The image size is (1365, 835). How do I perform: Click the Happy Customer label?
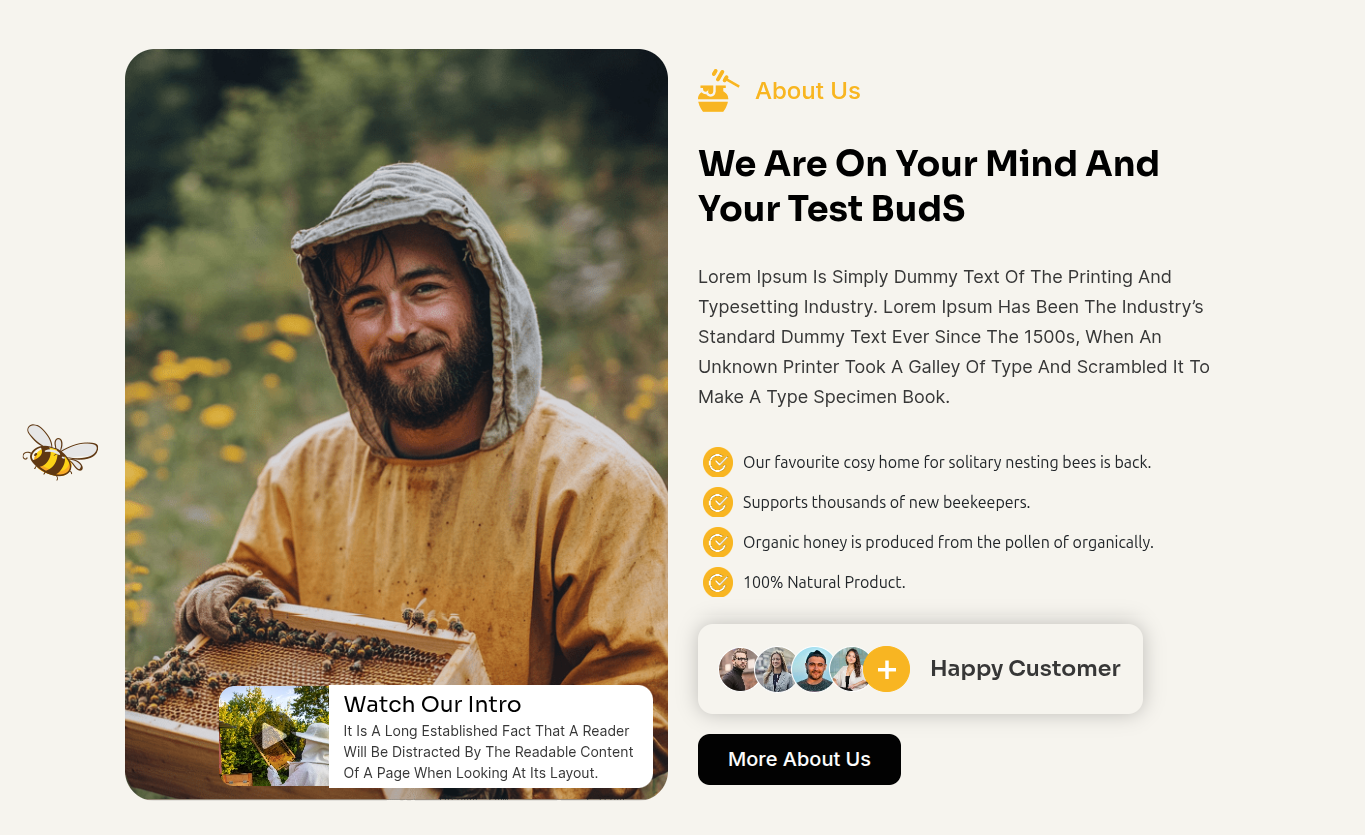[x=1025, y=668]
